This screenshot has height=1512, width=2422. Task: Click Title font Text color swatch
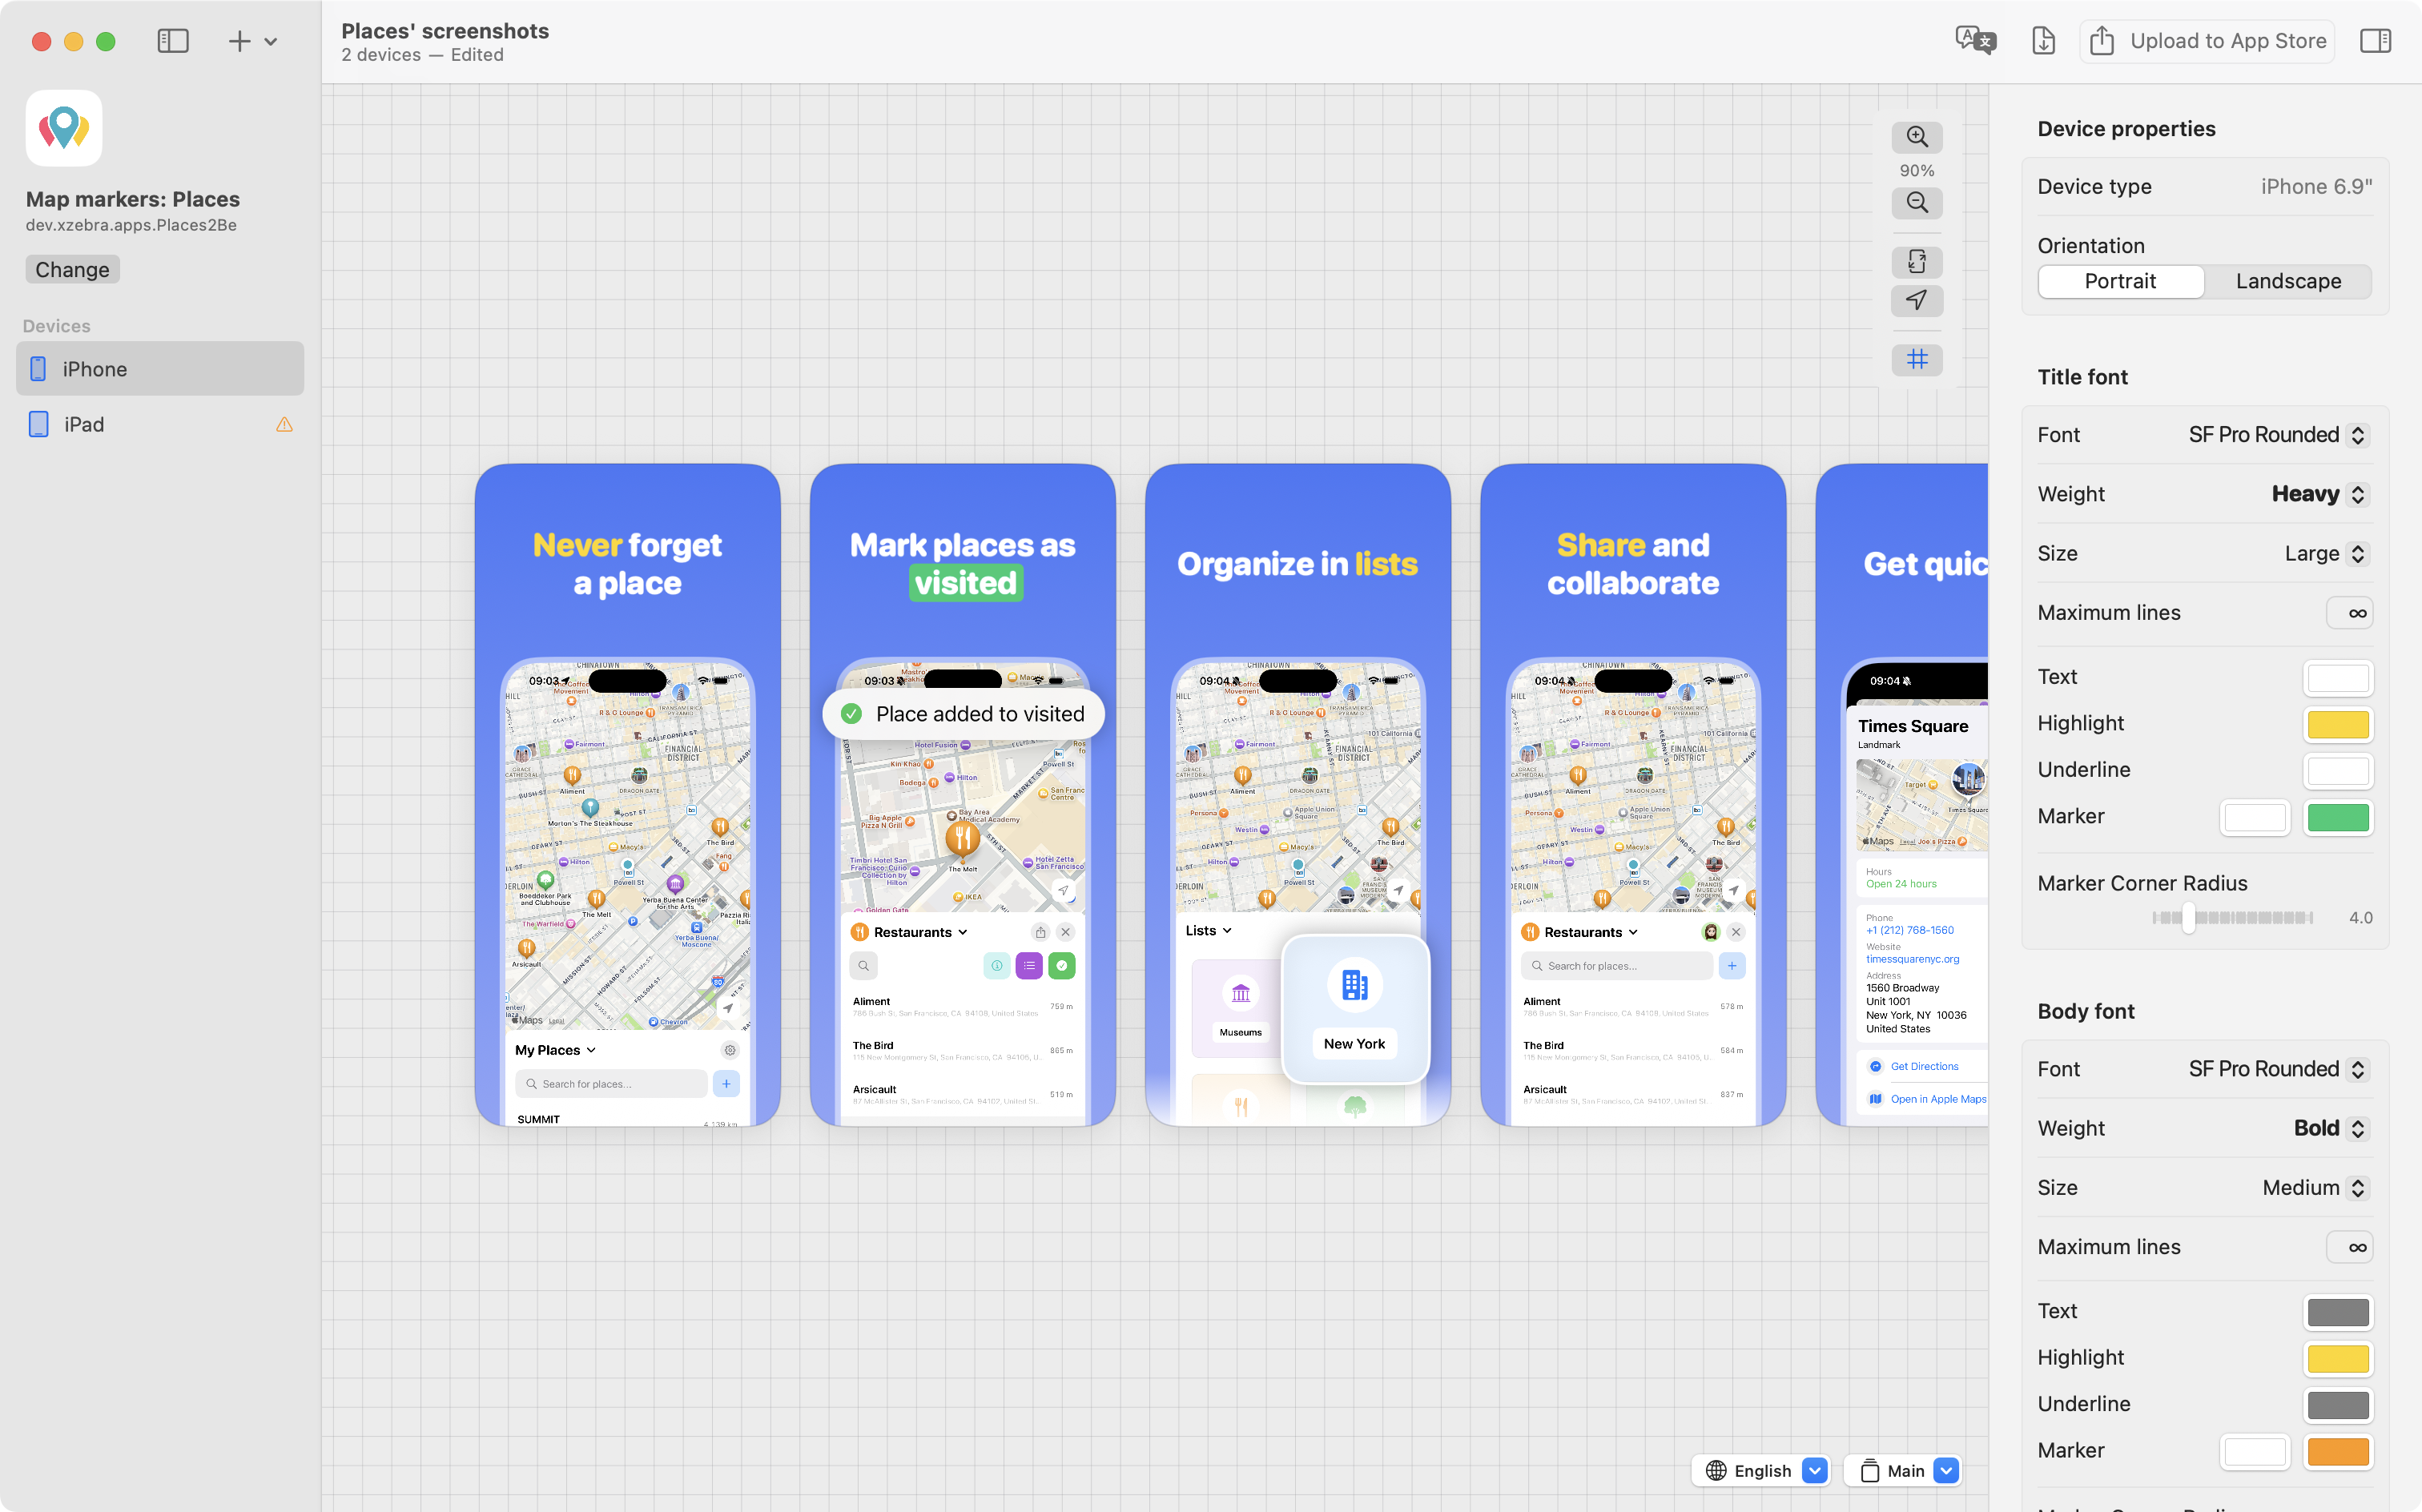click(2337, 678)
